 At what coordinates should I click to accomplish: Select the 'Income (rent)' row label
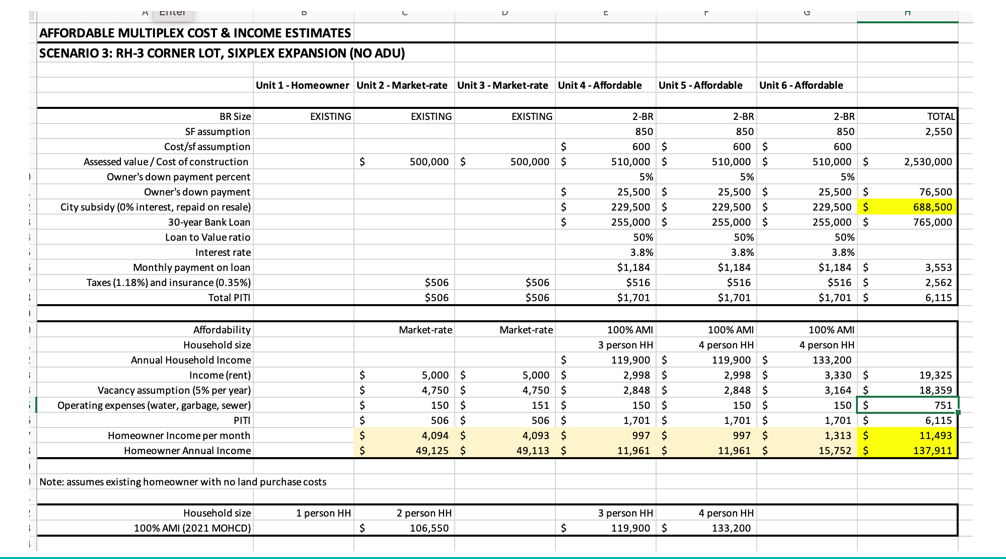(220, 375)
